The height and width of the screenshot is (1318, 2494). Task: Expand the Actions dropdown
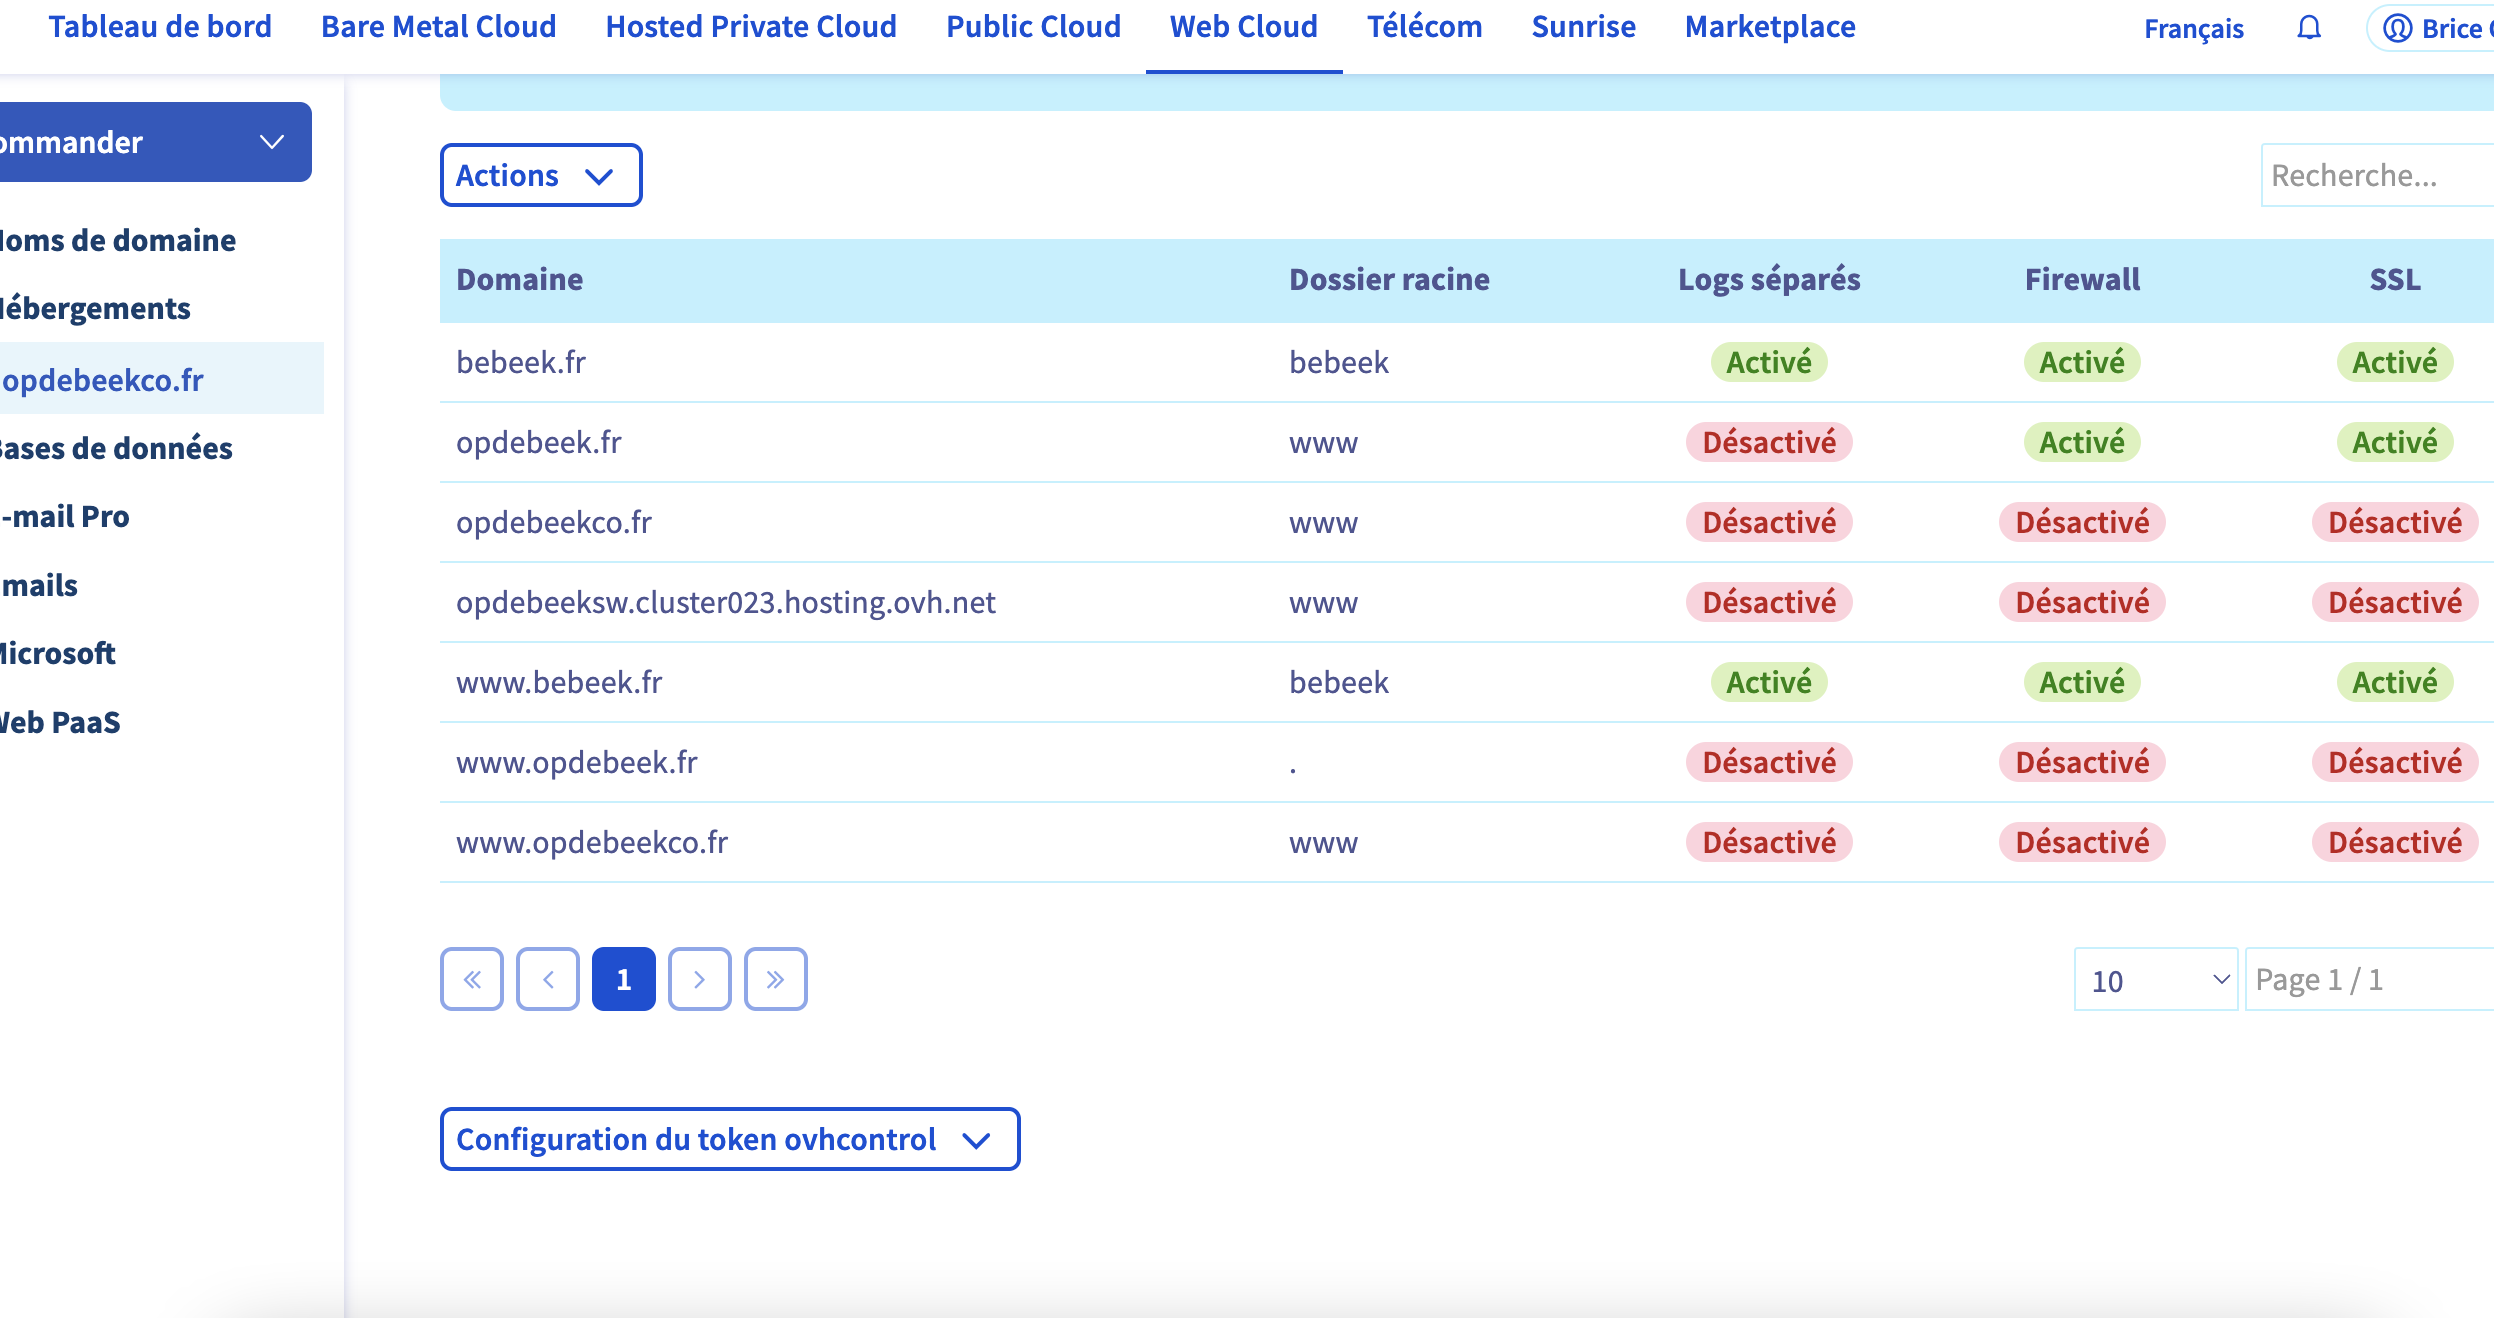[540, 176]
